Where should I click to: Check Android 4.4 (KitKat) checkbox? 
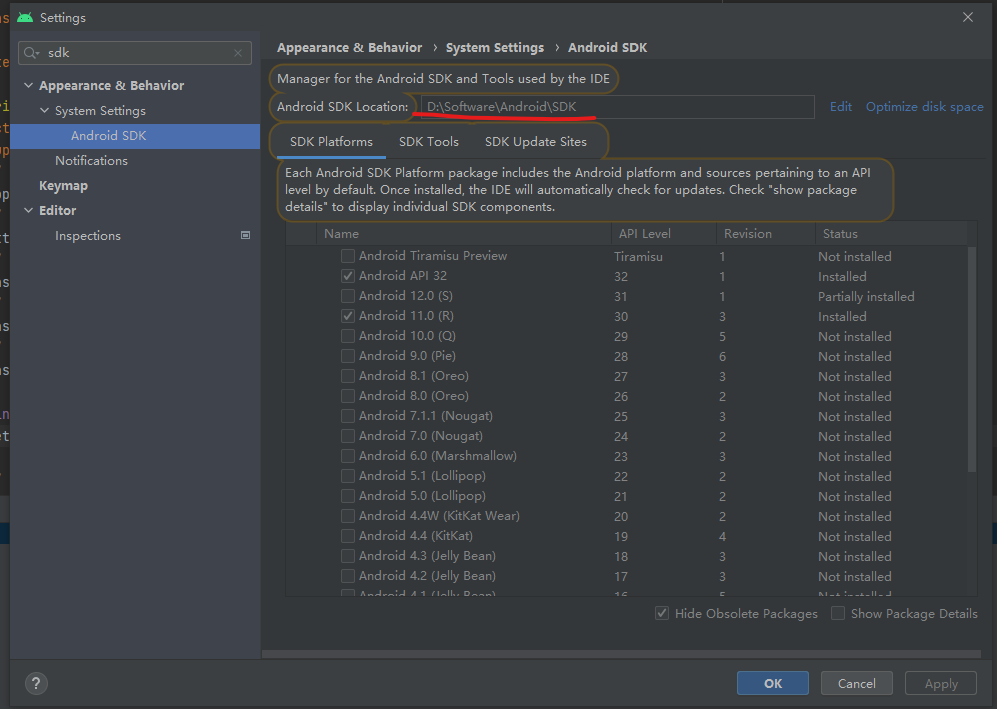(348, 536)
